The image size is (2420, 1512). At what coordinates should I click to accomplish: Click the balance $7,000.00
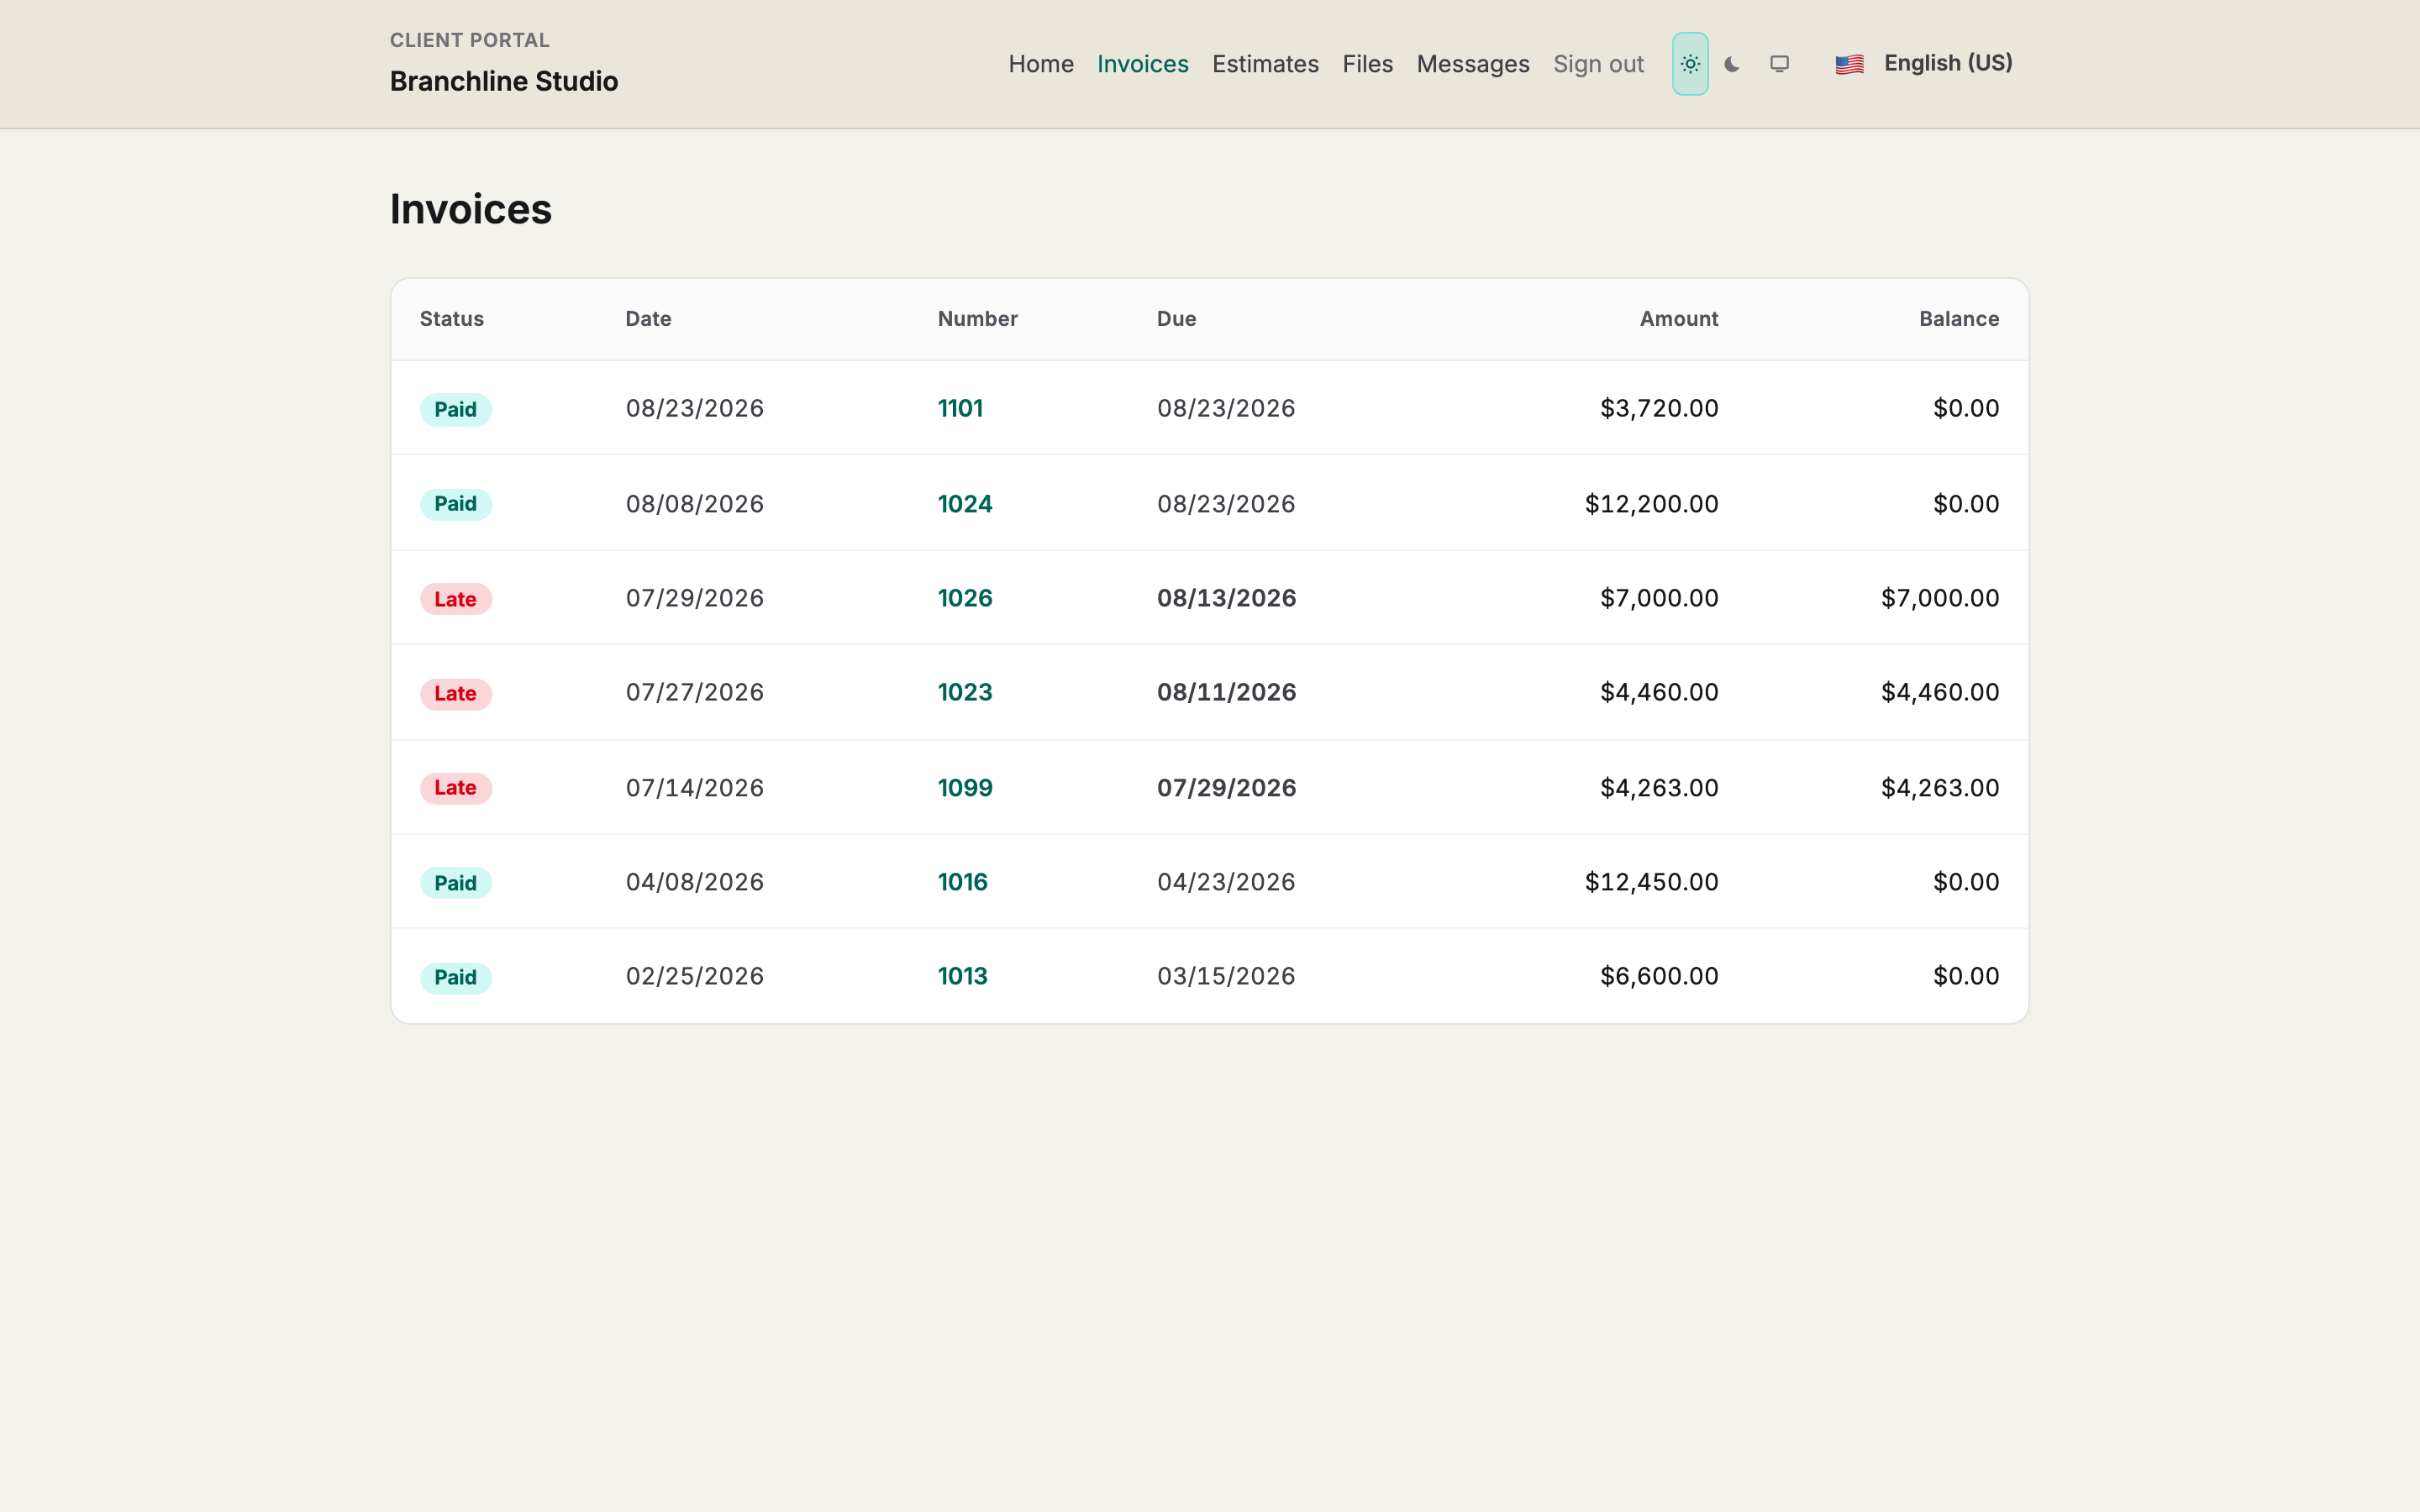point(1940,598)
